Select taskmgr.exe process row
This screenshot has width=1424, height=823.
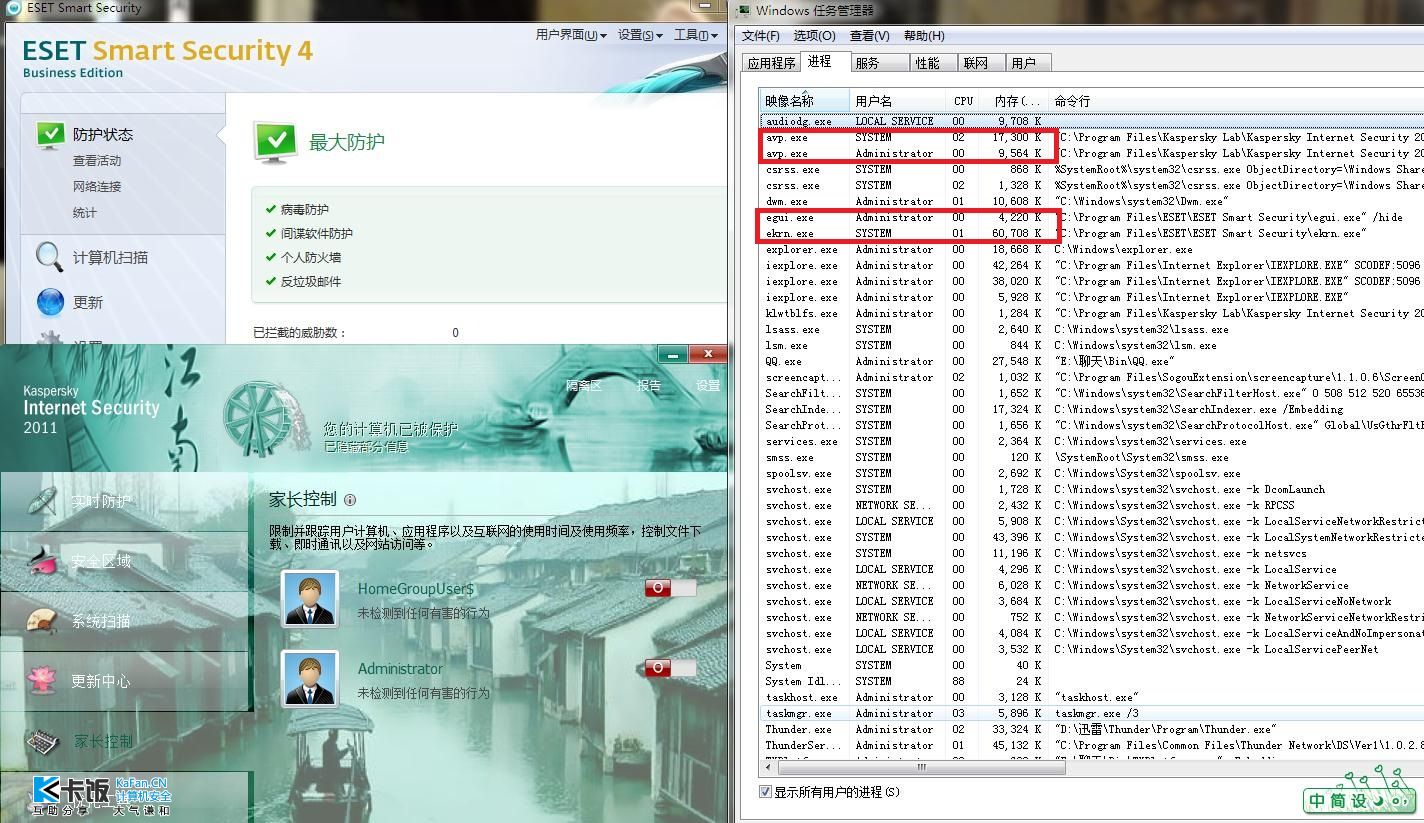click(1090, 713)
